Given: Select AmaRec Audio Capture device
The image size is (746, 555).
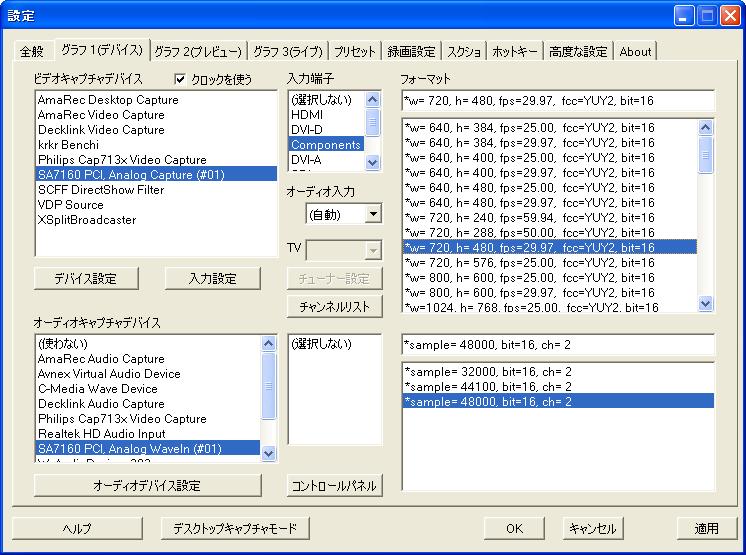Looking at the screenshot, I should (x=148, y=359).
